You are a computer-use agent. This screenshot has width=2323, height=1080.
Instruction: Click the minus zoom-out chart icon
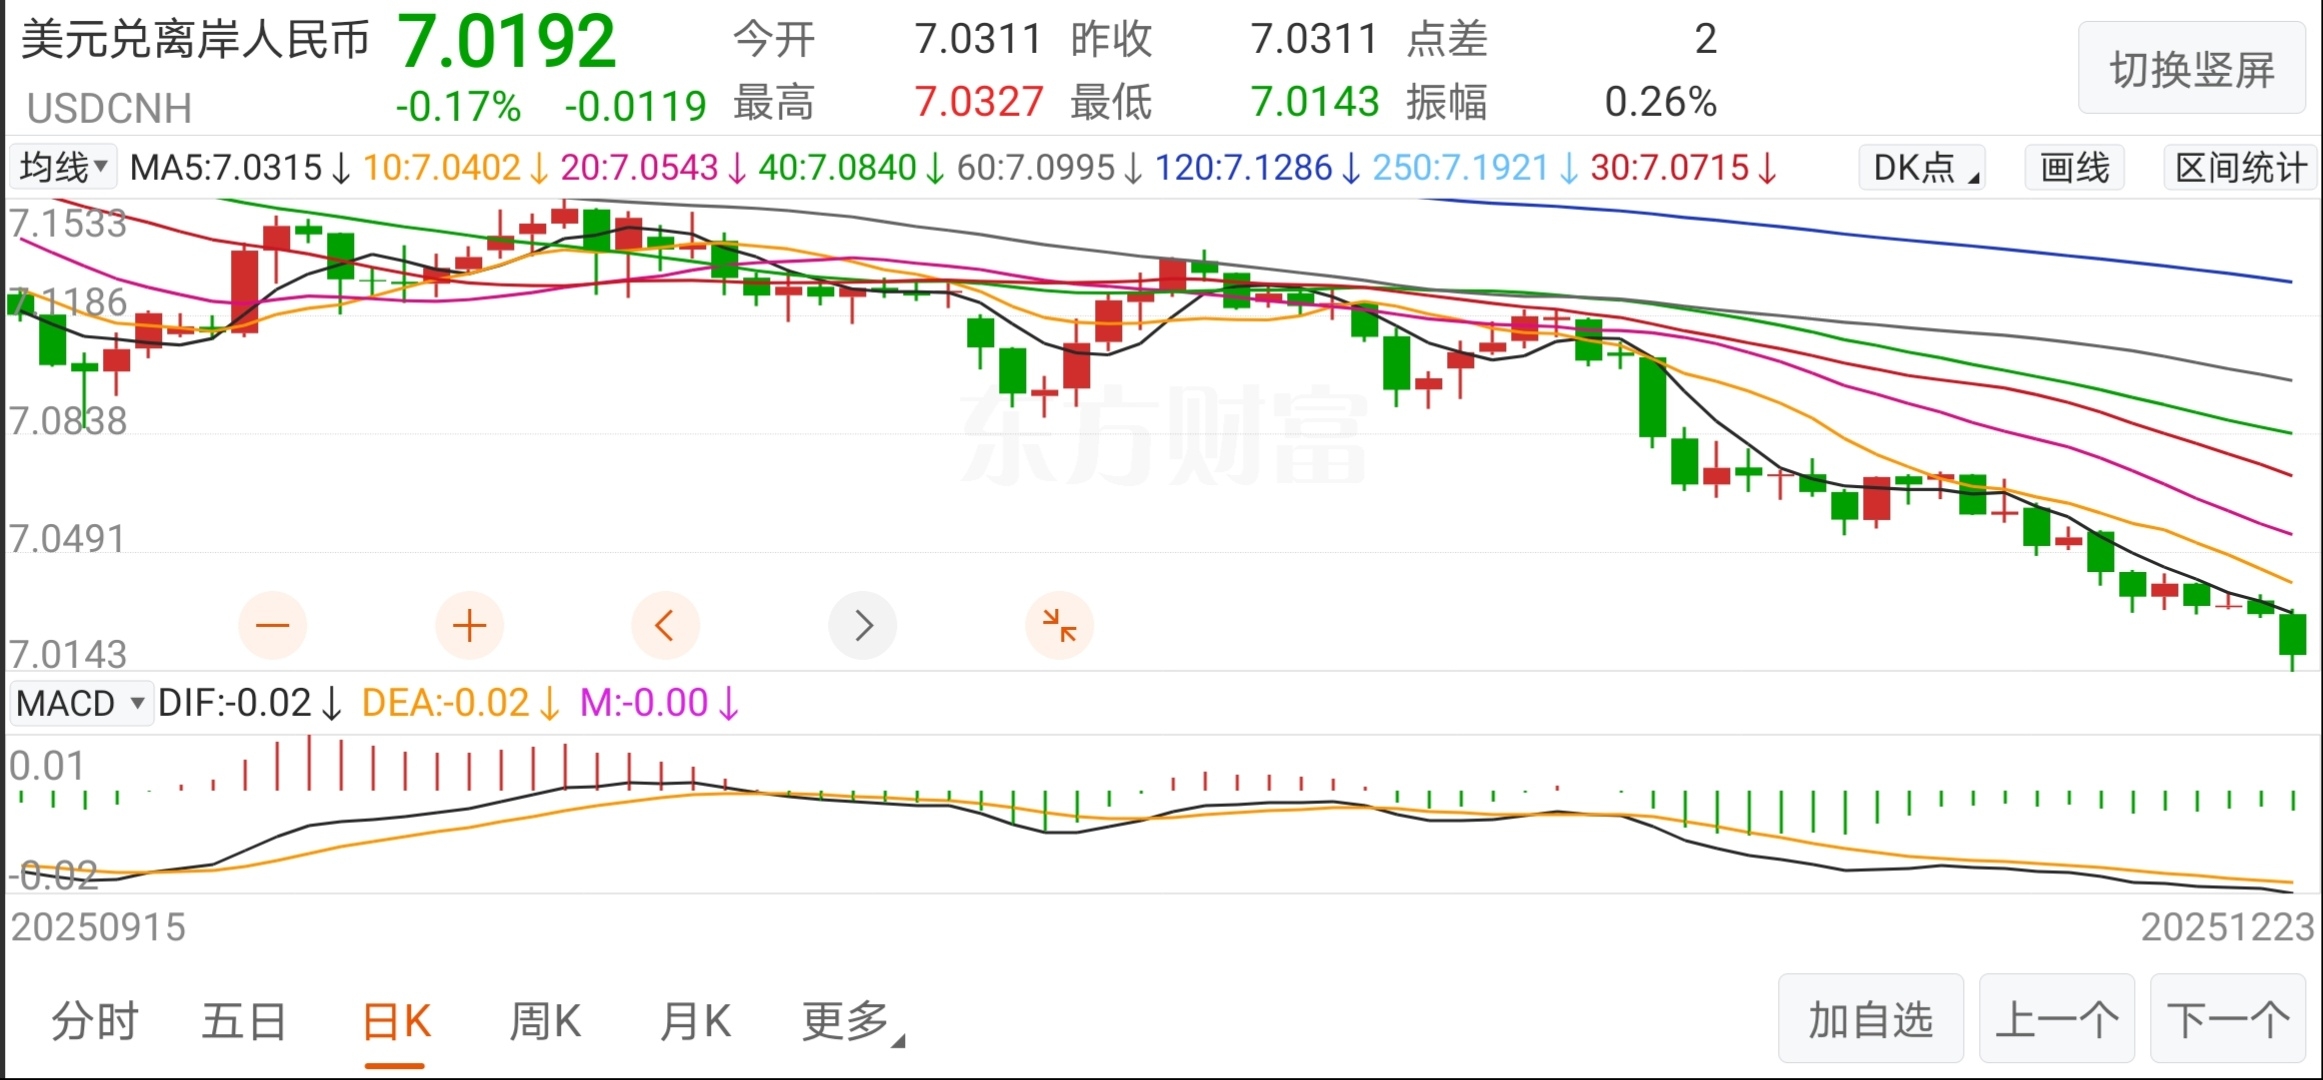click(x=272, y=626)
